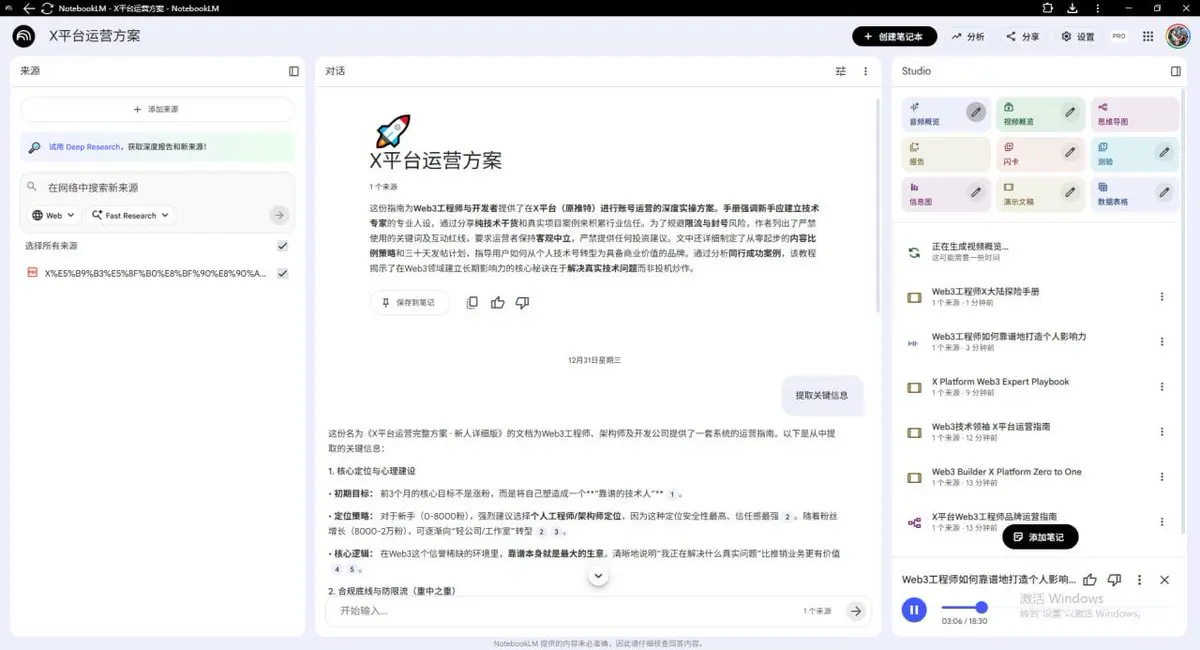This screenshot has width=1200, height=650.
Task: Give a thumbs up to the response
Action: [x=497, y=301]
